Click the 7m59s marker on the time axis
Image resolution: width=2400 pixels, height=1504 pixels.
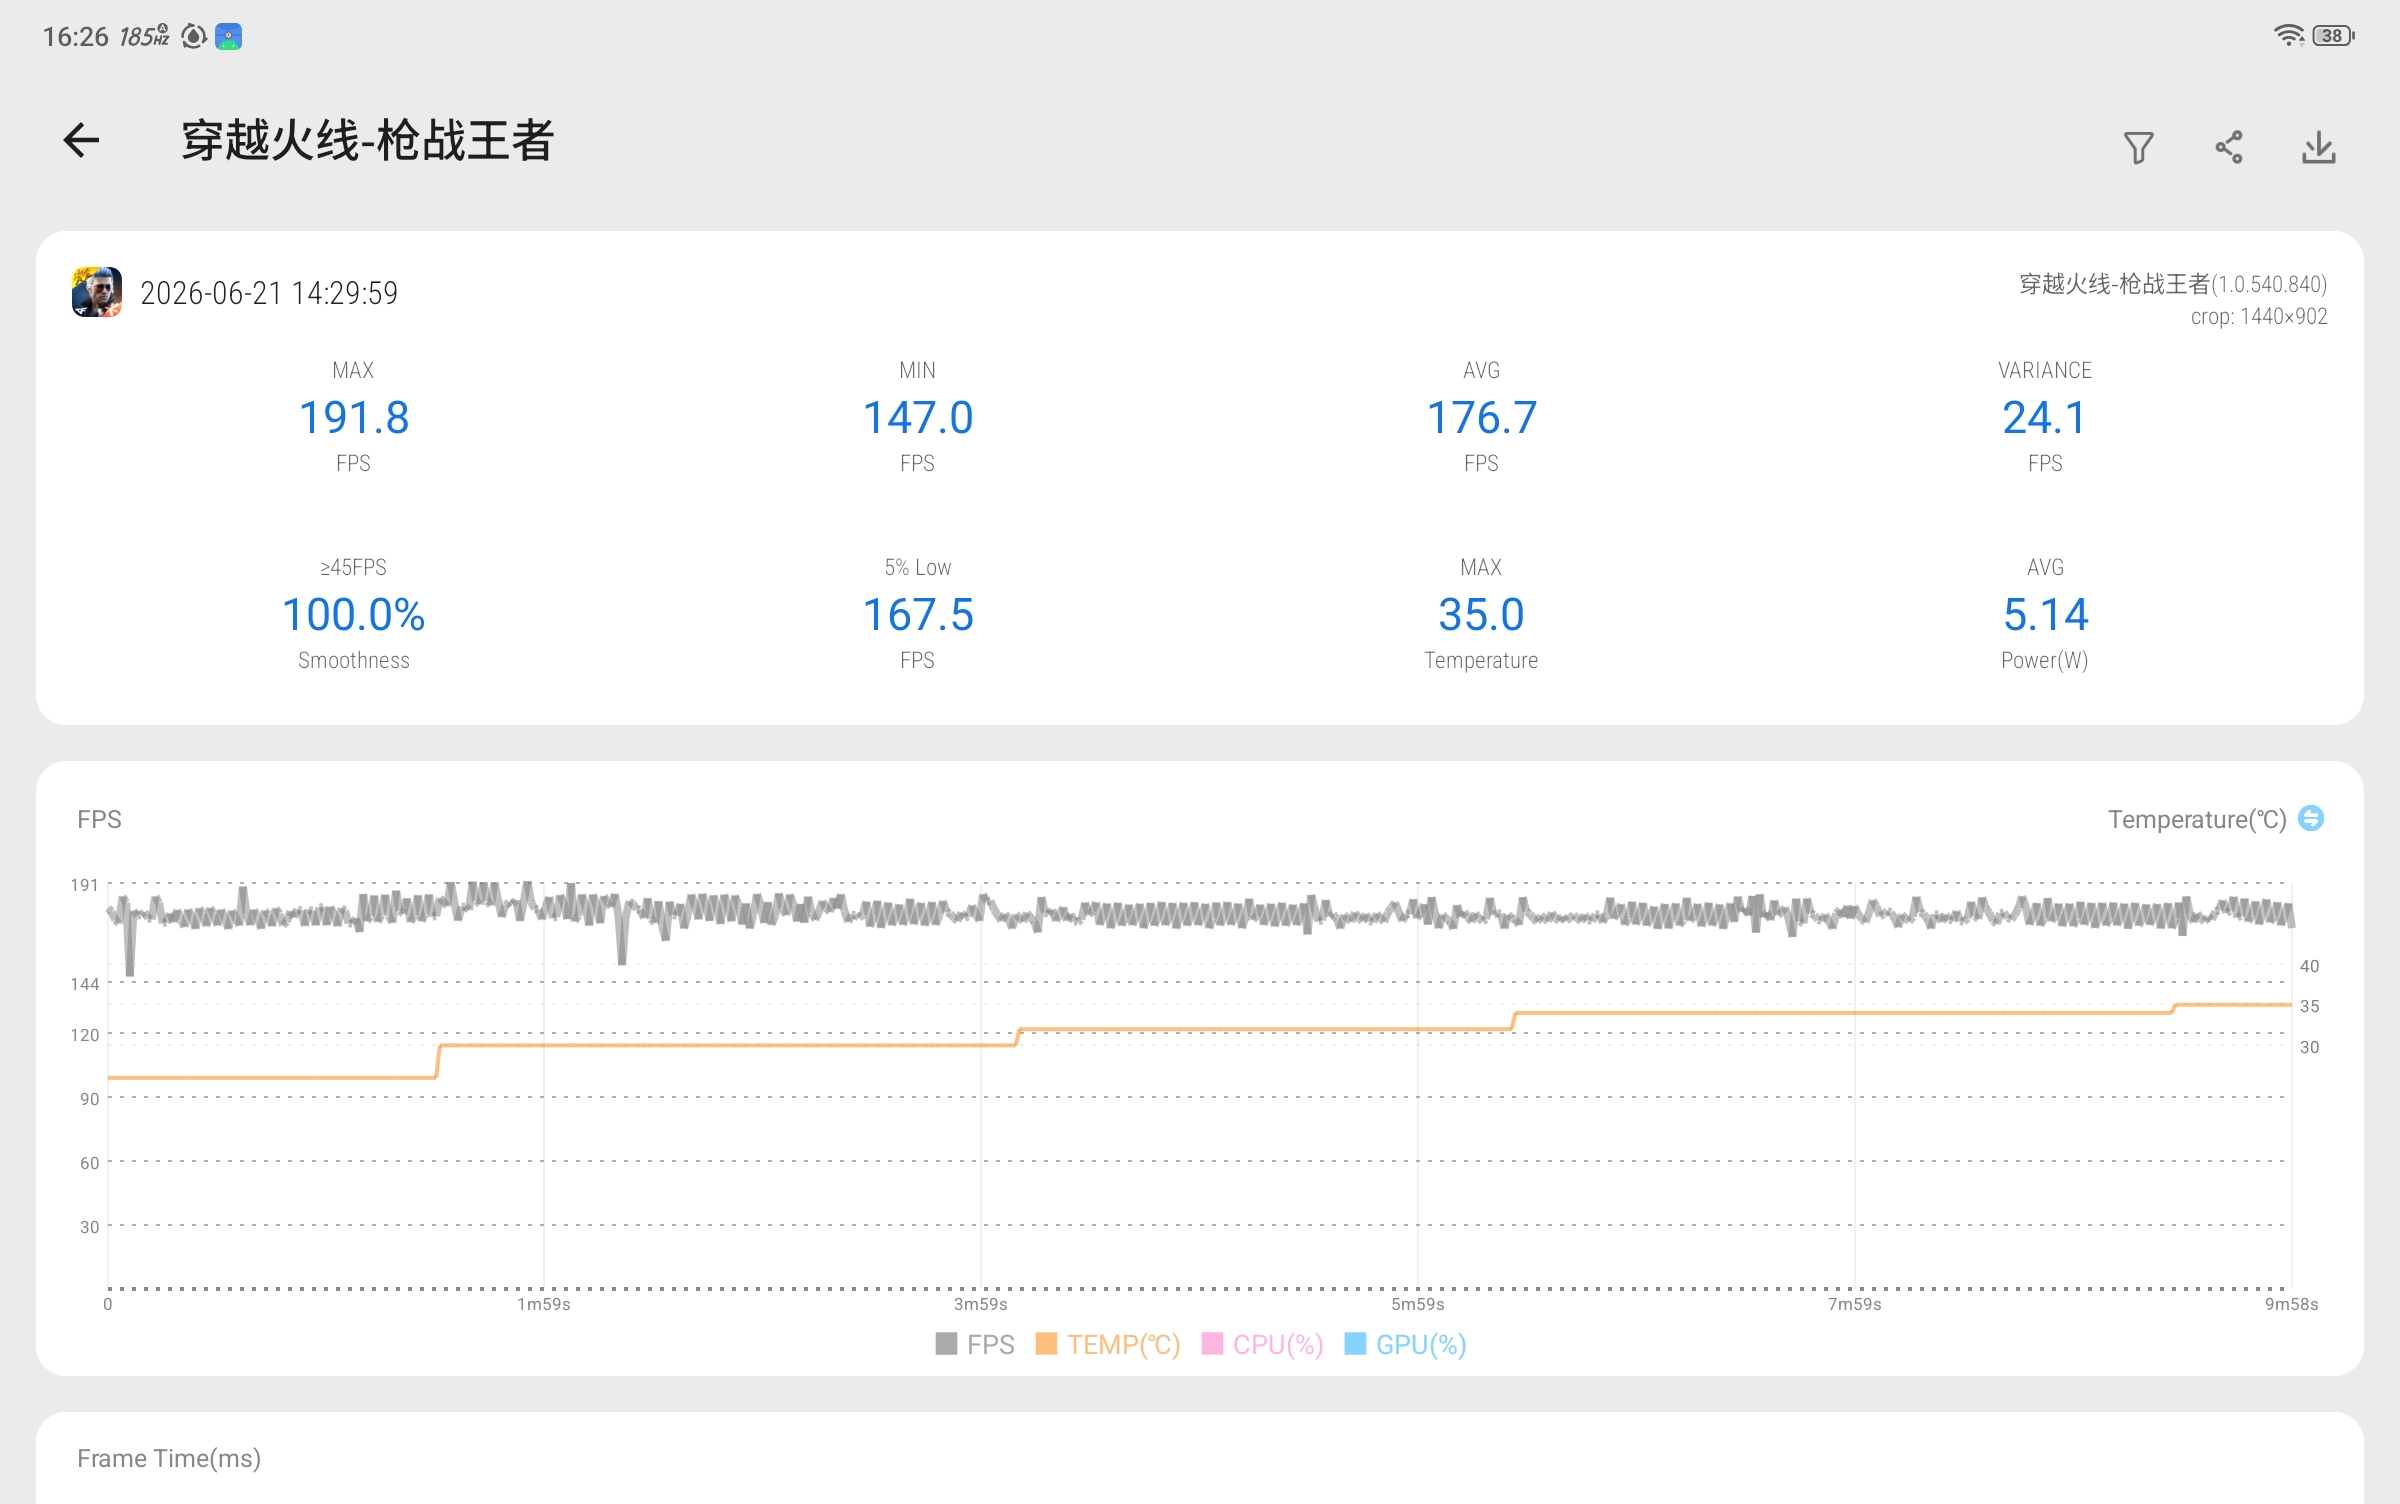tap(1855, 1304)
